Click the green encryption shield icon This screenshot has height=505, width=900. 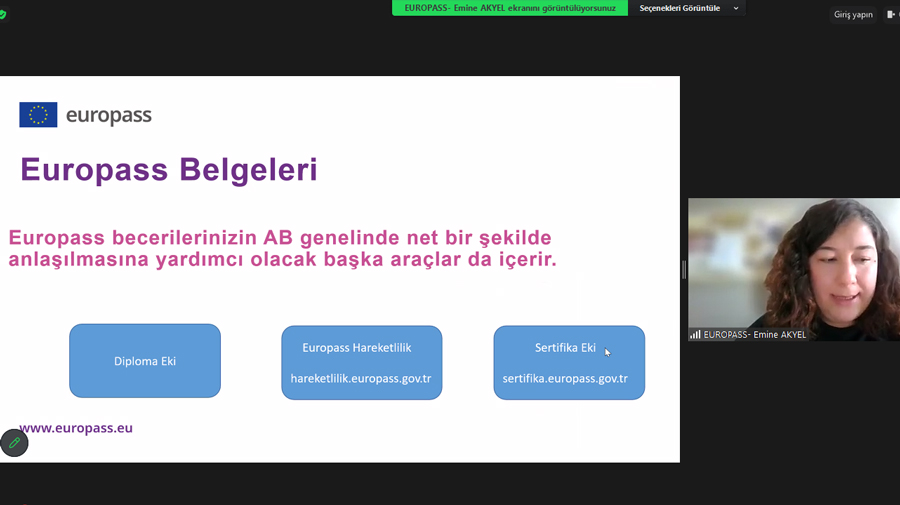tap(3, 14)
